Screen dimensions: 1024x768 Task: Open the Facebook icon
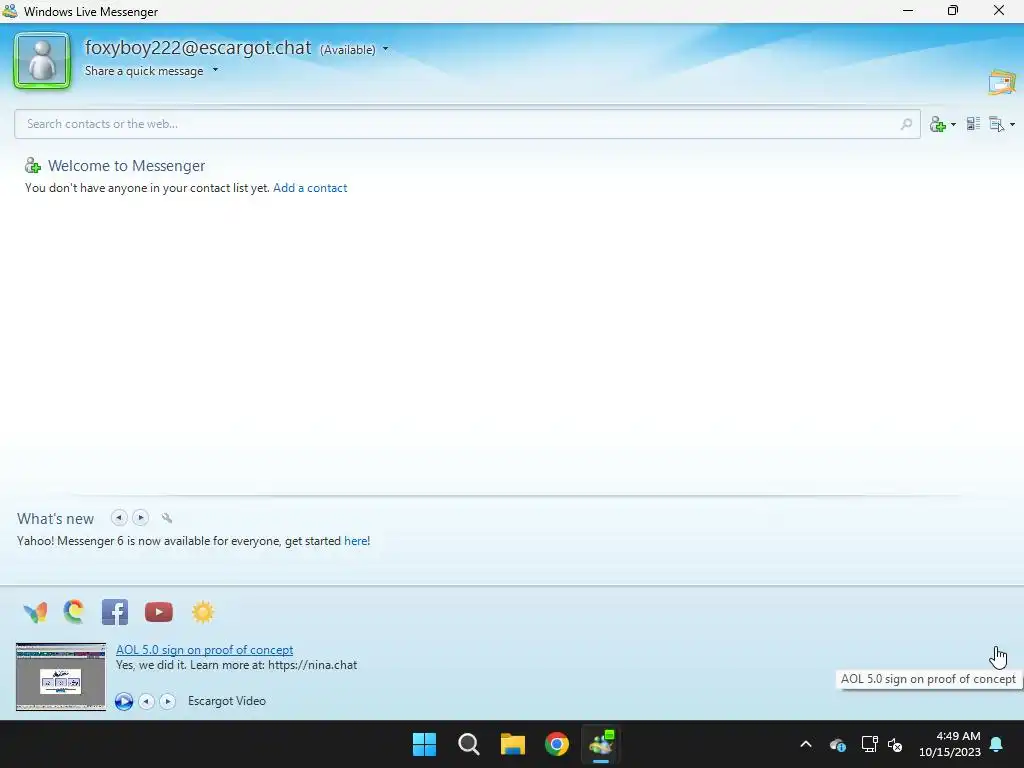click(x=115, y=613)
